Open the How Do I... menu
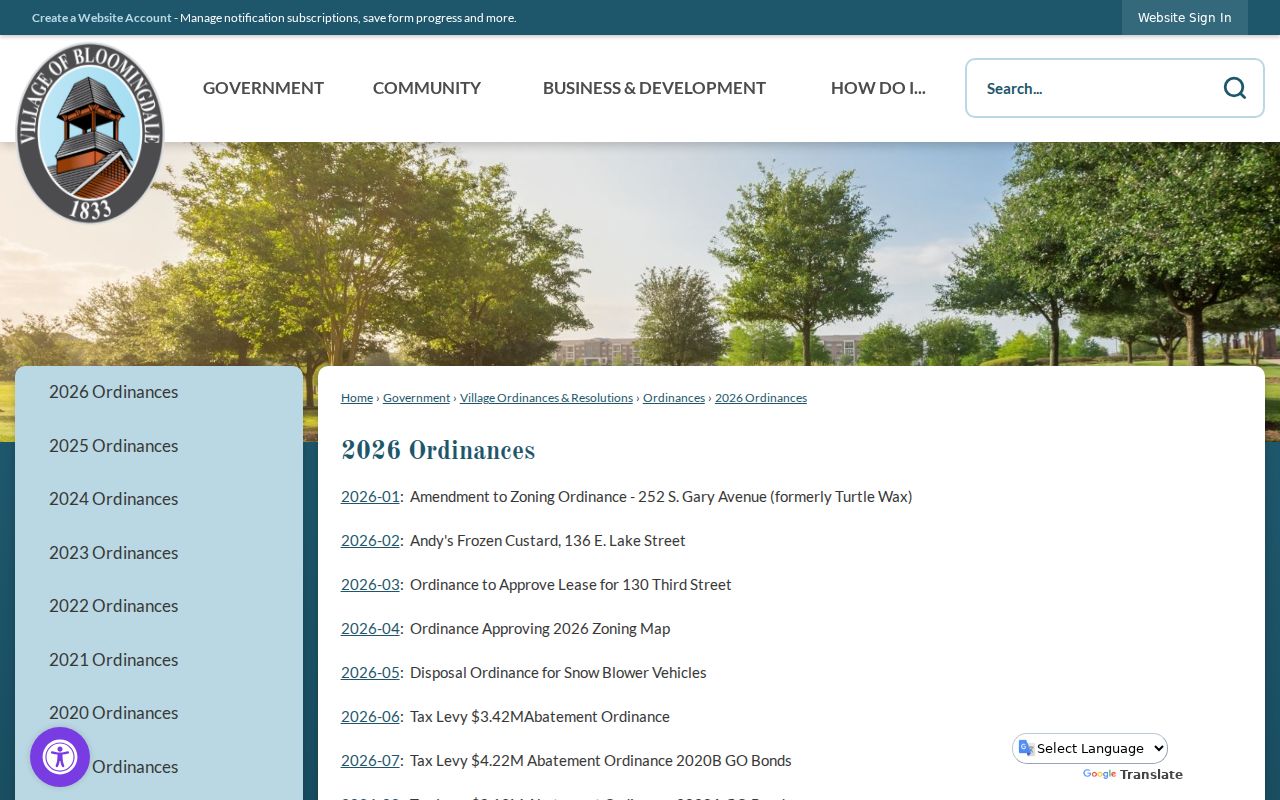The image size is (1280, 800). [x=878, y=88]
